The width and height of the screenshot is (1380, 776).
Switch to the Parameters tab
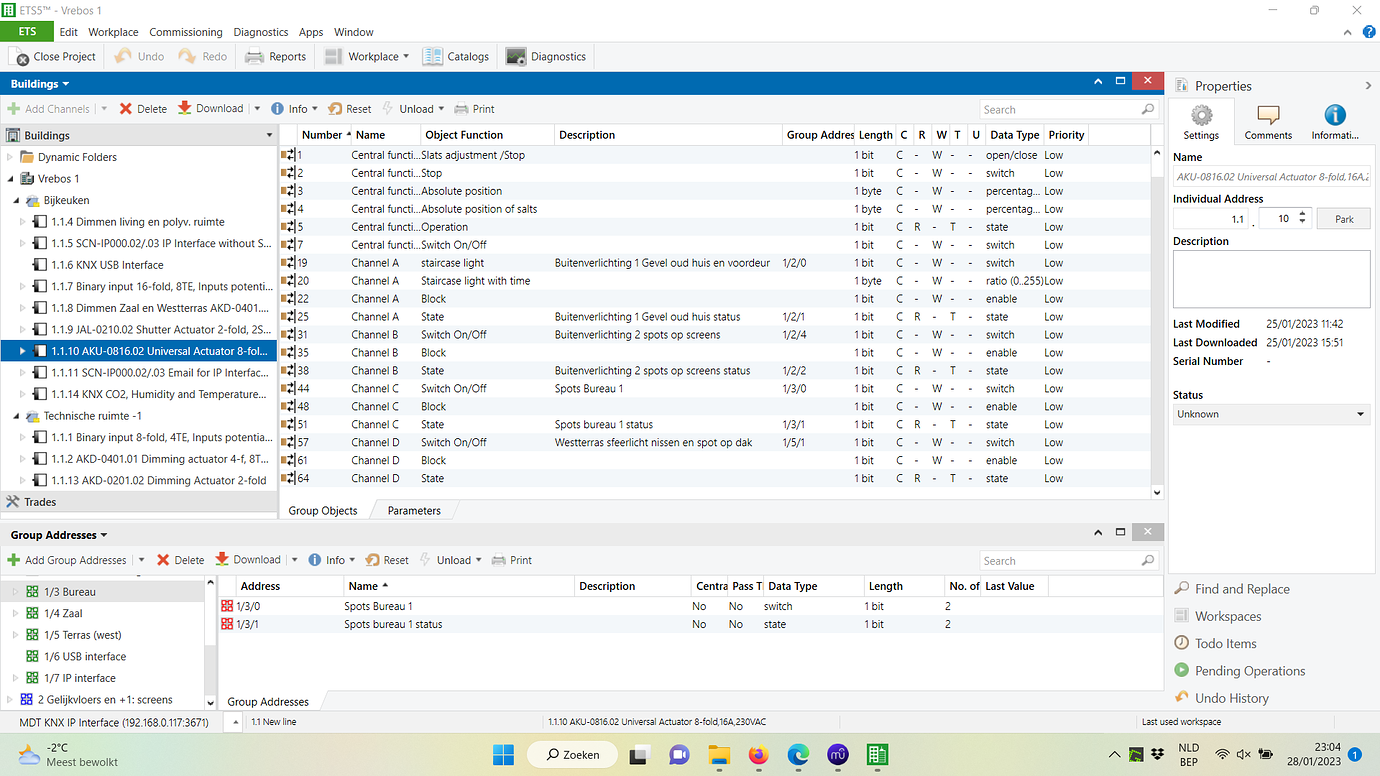[413, 510]
